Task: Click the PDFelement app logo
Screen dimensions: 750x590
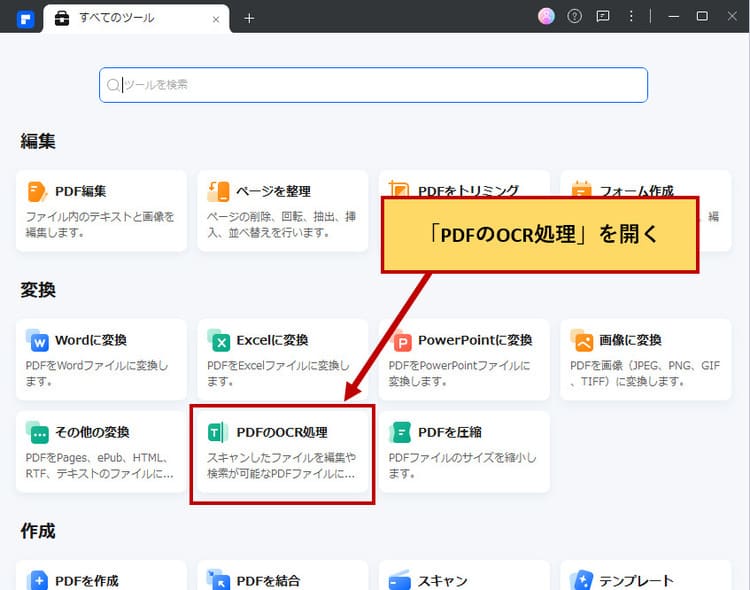Action: (x=25, y=19)
